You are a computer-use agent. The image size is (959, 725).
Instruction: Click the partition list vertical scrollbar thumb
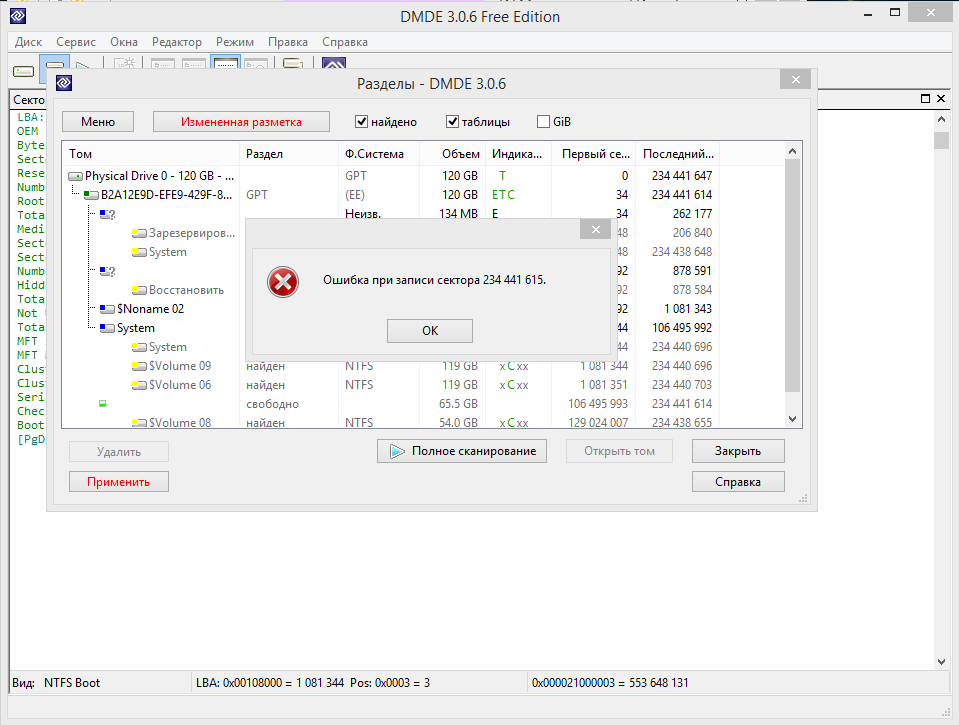point(793,275)
